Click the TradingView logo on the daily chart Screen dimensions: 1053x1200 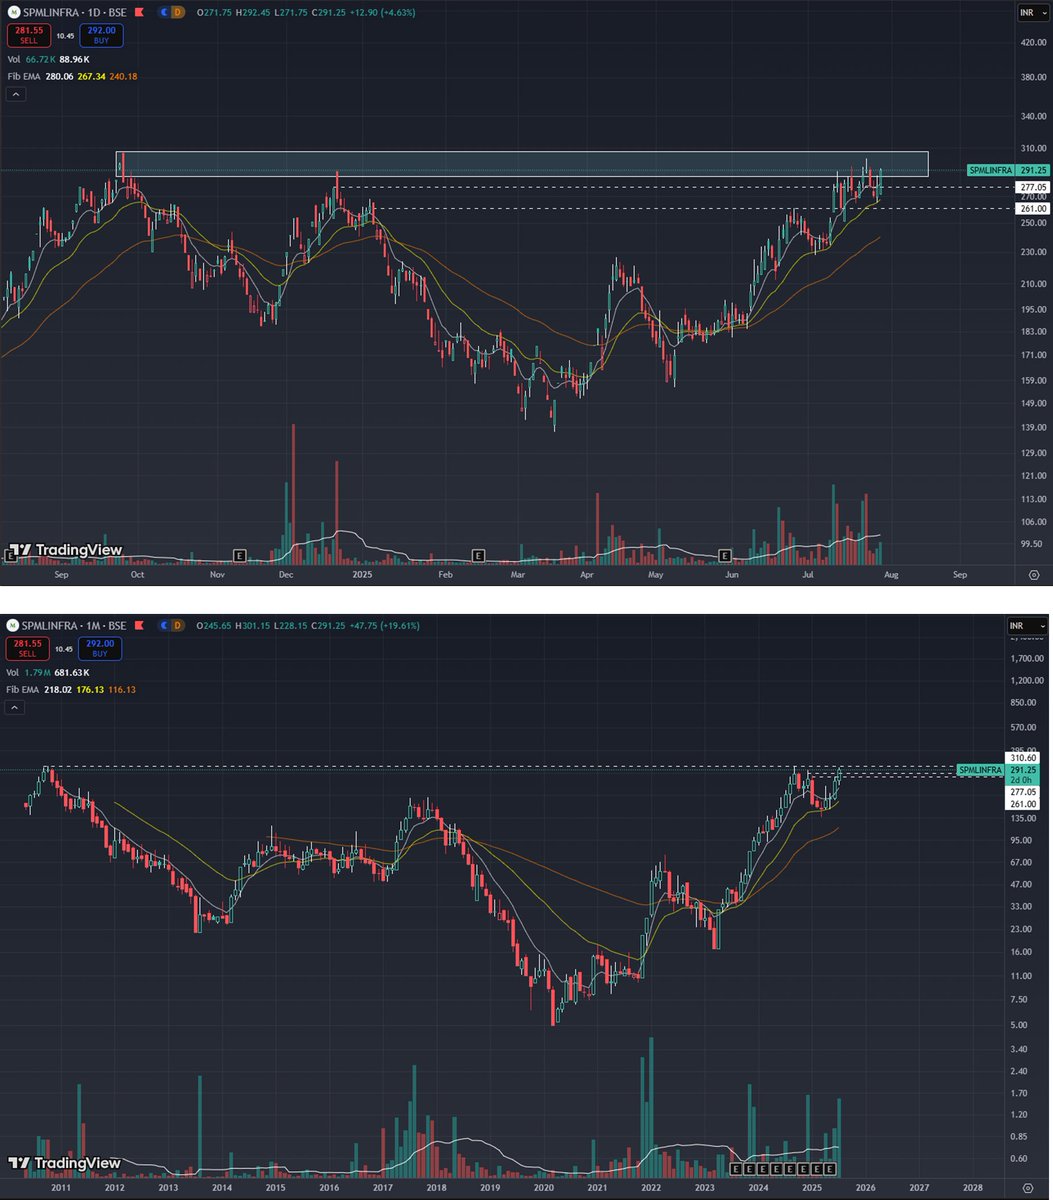(x=65, y=549)
